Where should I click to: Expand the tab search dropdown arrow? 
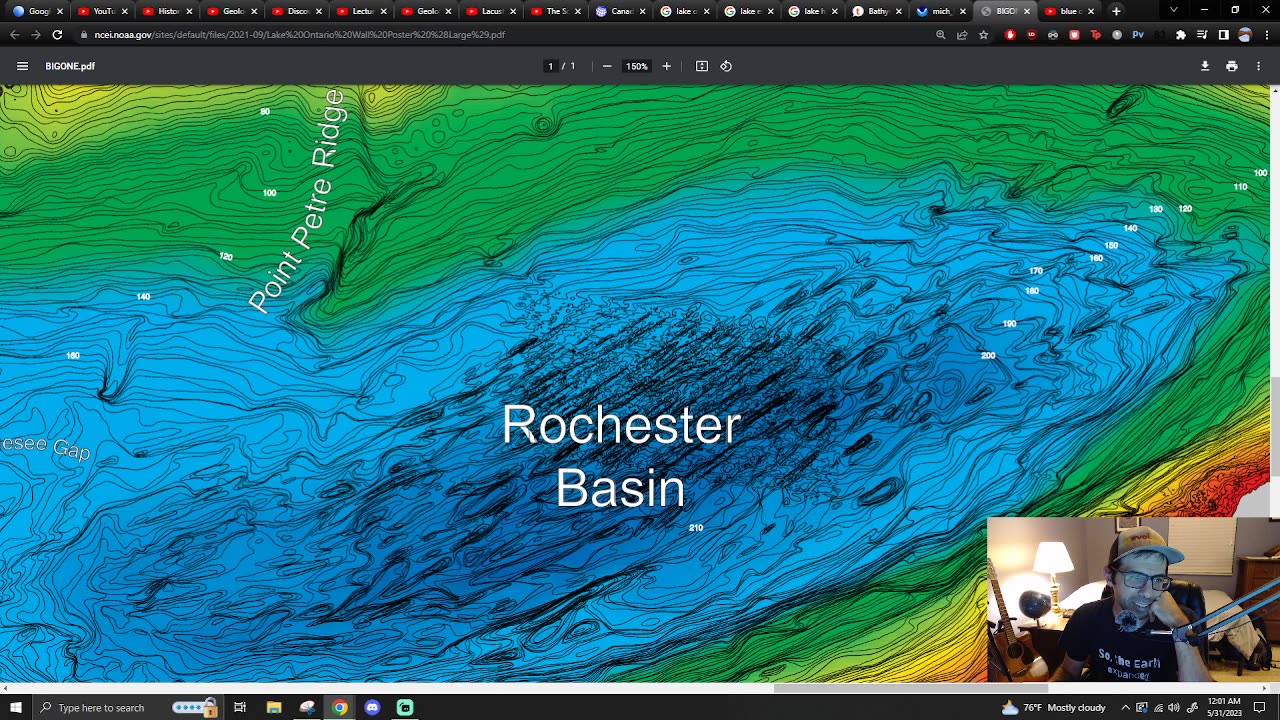click(x=1173, y=11)
